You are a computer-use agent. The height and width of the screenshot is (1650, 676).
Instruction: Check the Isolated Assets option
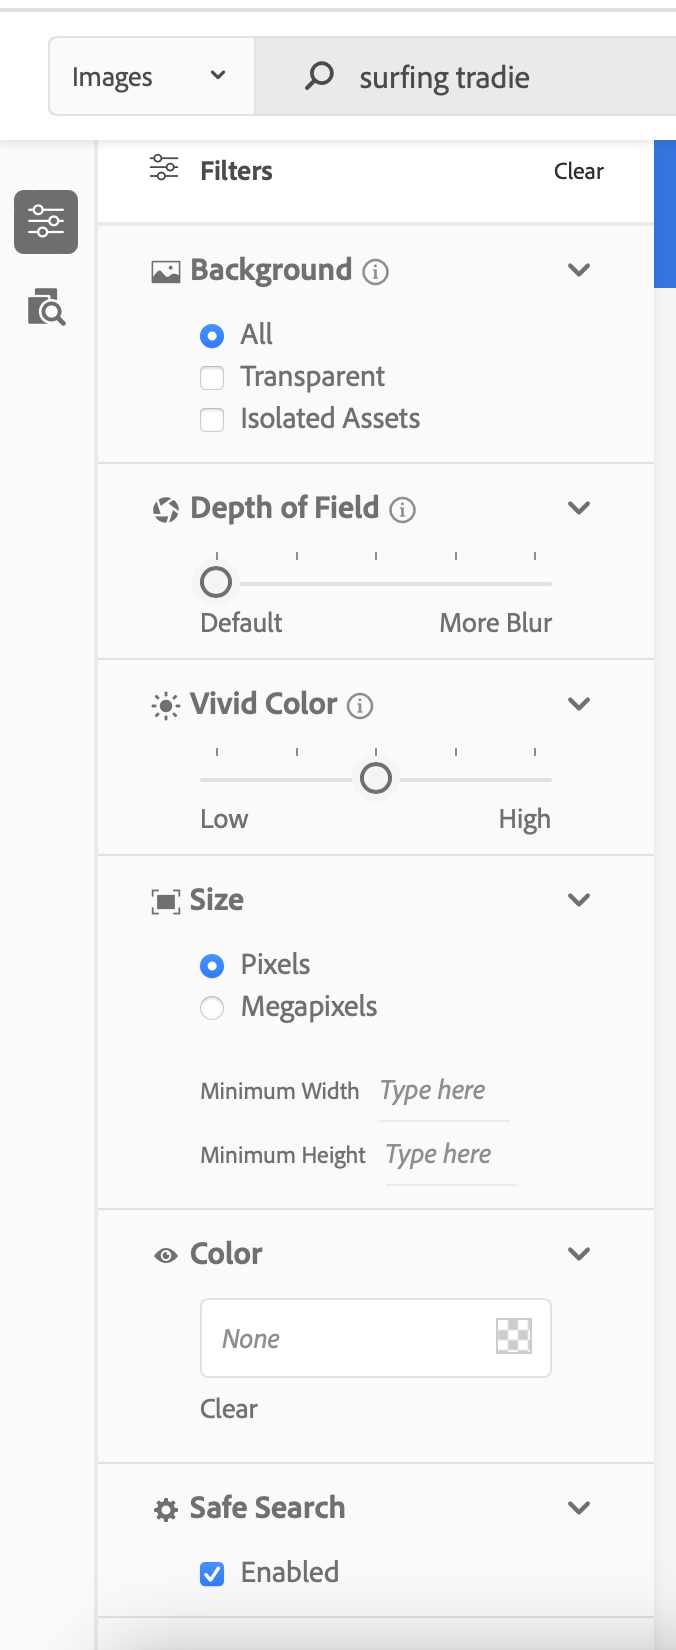pyautogui.click(x=211, y=419)
